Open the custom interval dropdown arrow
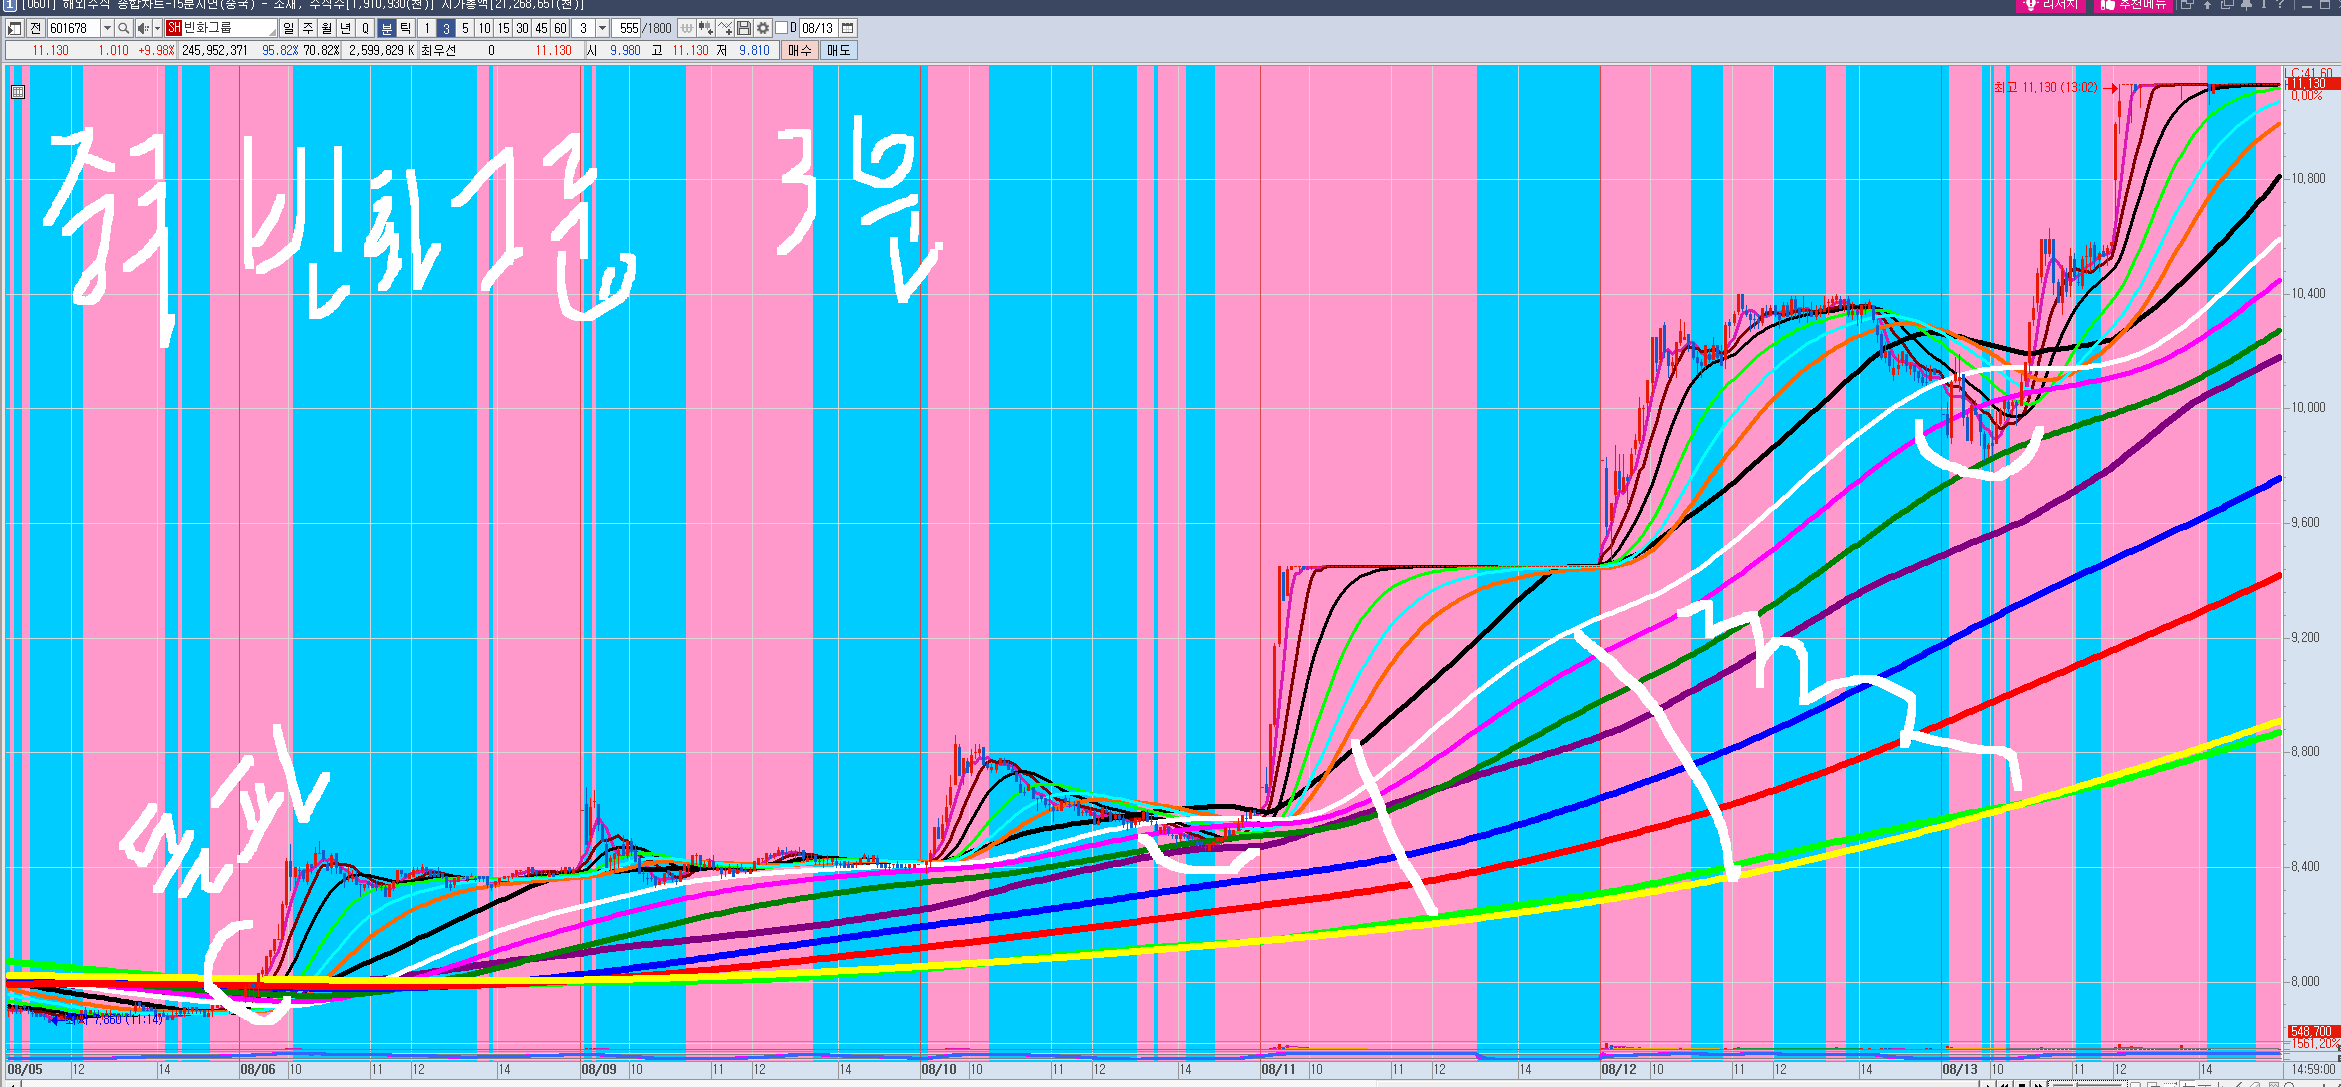Image resolution: width=2341 pixels, height=1087 pixels. tap(602, 28)
